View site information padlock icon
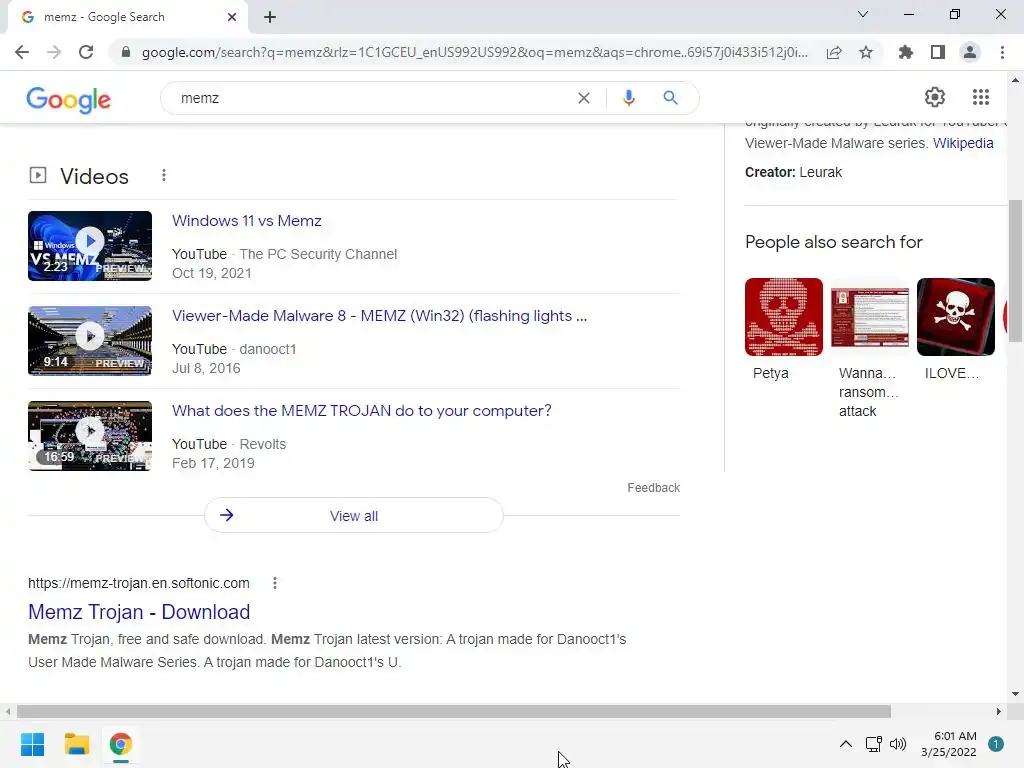This screenshot has width=1024, height=768. (x=126, y=52)
